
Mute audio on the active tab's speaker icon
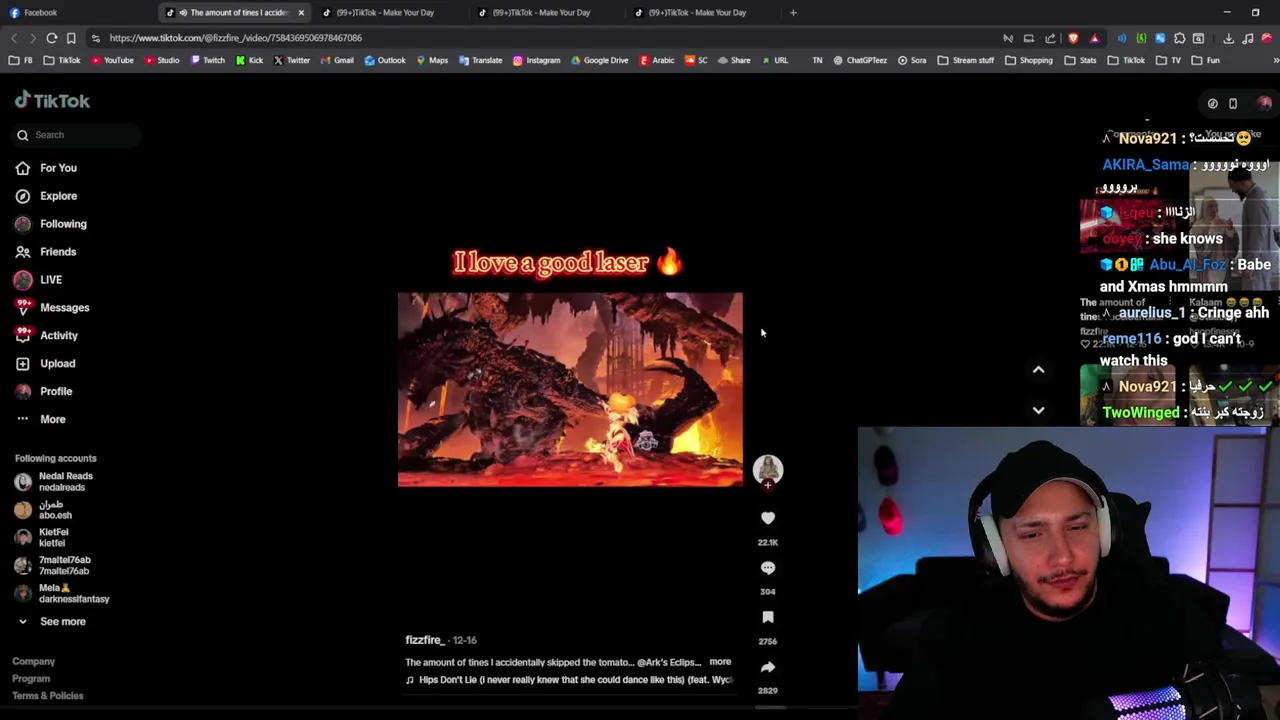pyautogui.click(x=182, y=13)
